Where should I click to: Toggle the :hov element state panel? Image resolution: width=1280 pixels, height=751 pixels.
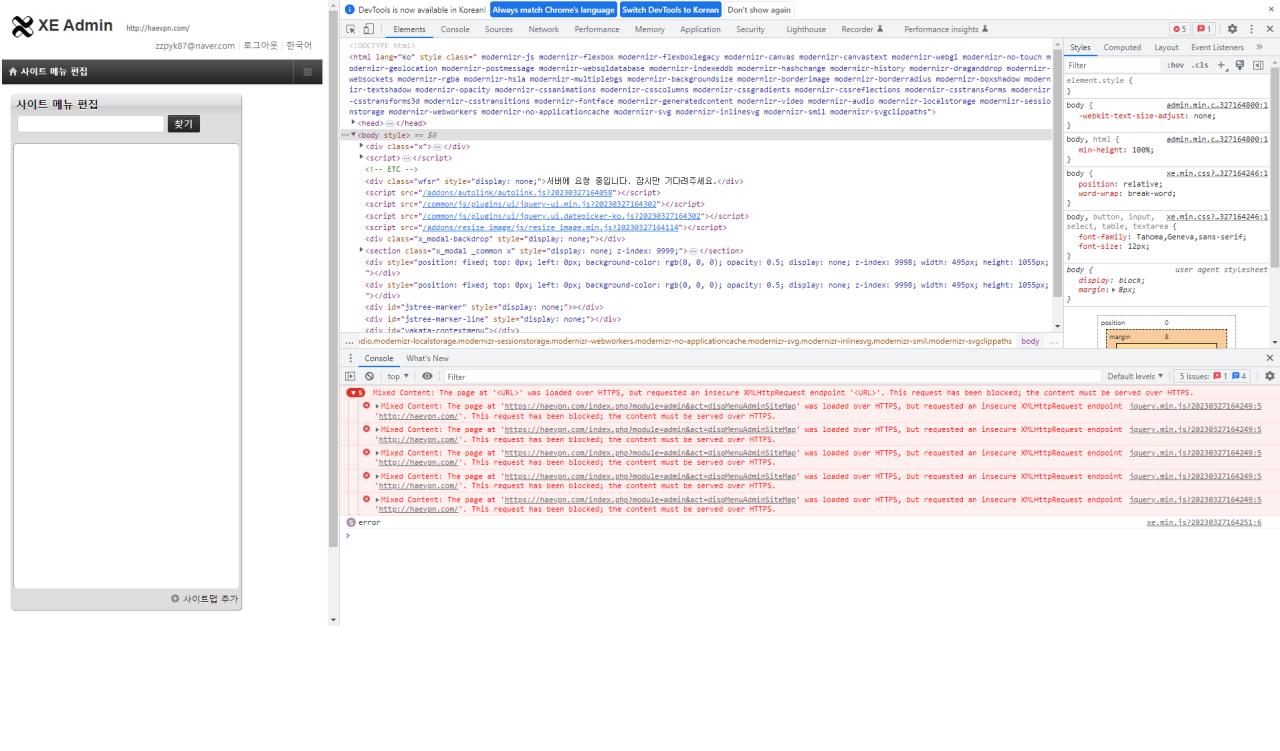click(1176, 65)
